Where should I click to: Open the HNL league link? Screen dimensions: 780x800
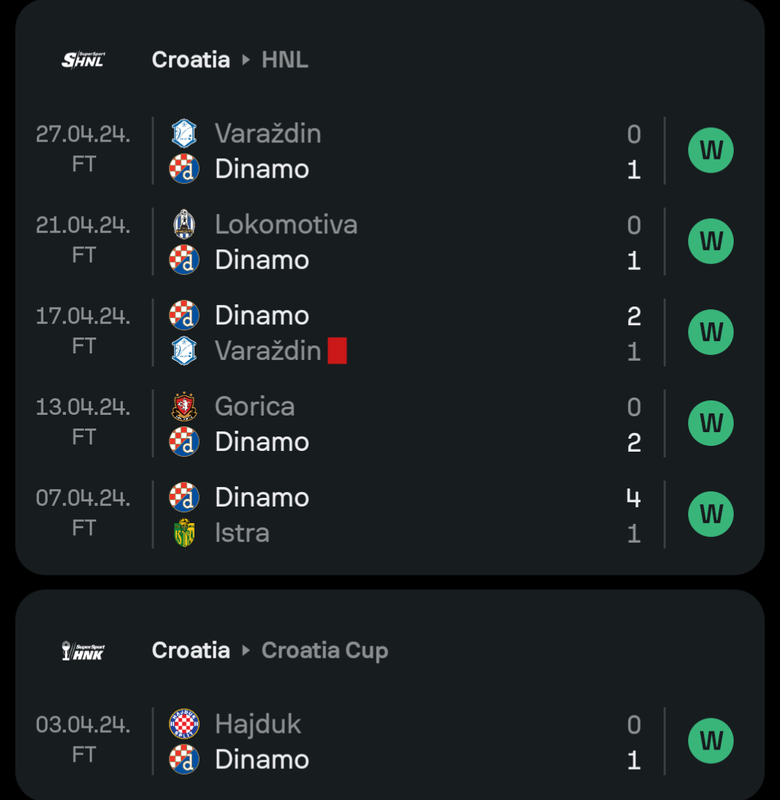[285, 60]
